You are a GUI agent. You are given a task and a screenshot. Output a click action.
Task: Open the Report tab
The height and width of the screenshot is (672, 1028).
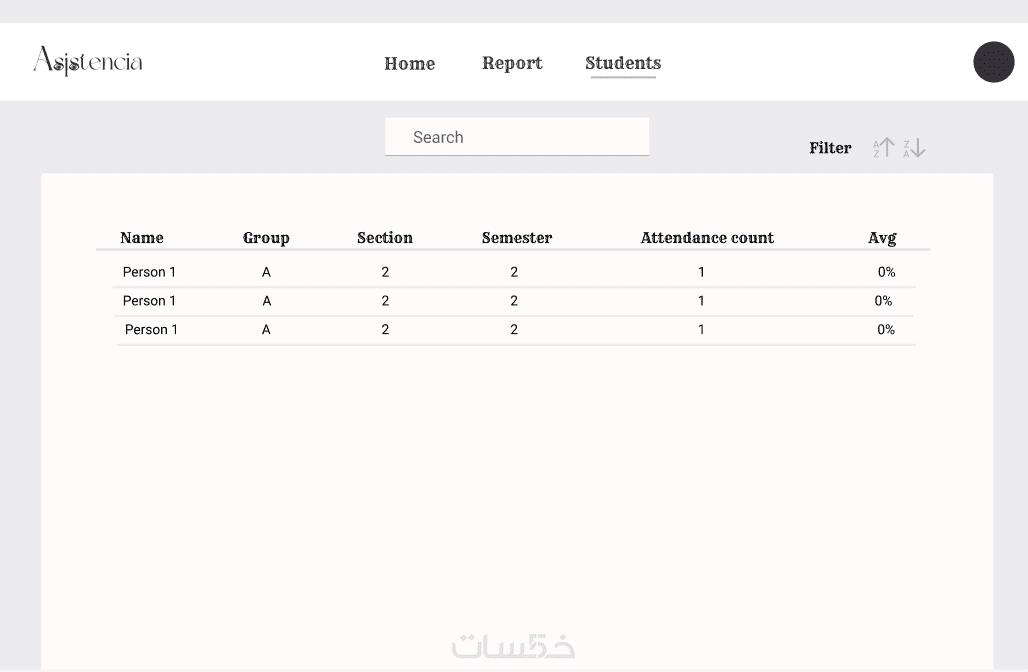click(512, 63)
